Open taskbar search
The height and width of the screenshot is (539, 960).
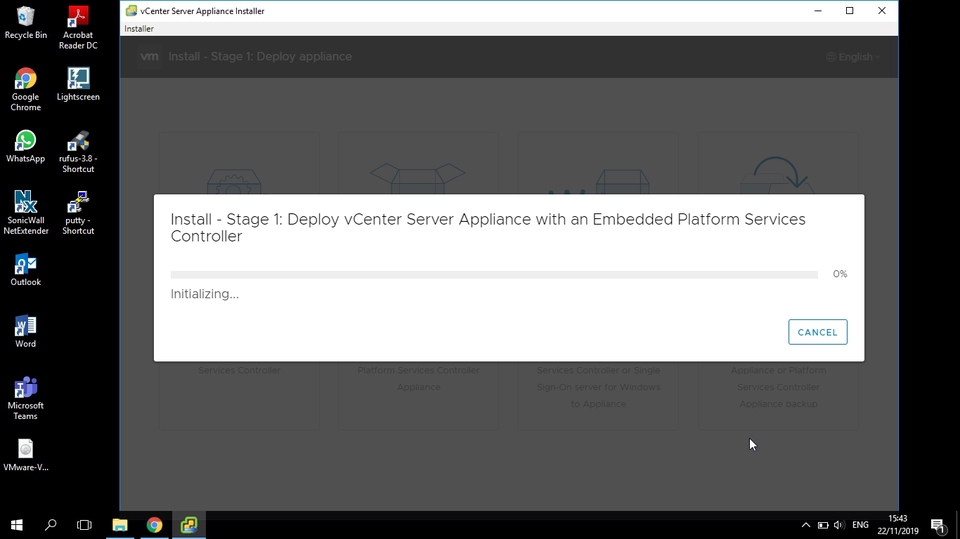pos(51,525)
